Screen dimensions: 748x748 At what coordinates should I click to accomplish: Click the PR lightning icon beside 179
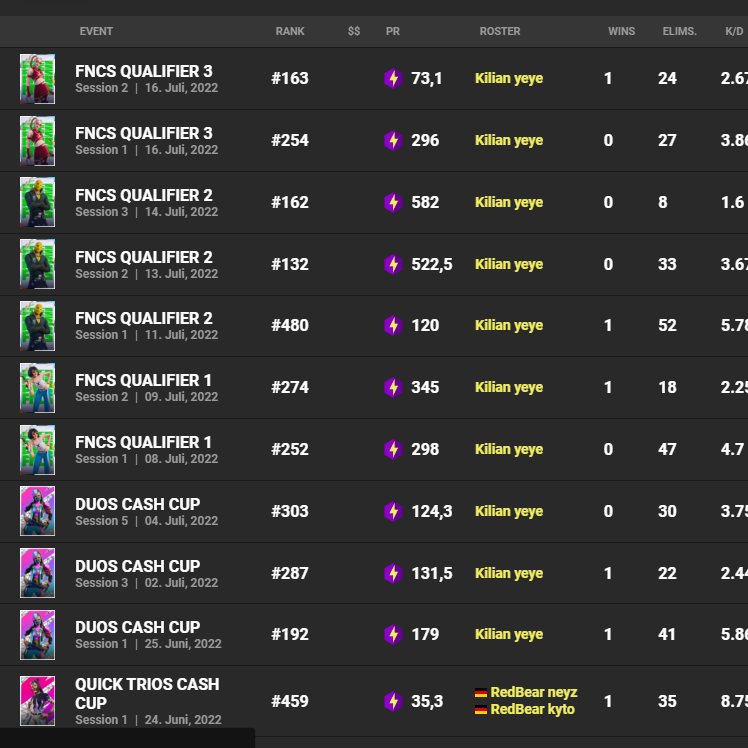tap(393, 634)
